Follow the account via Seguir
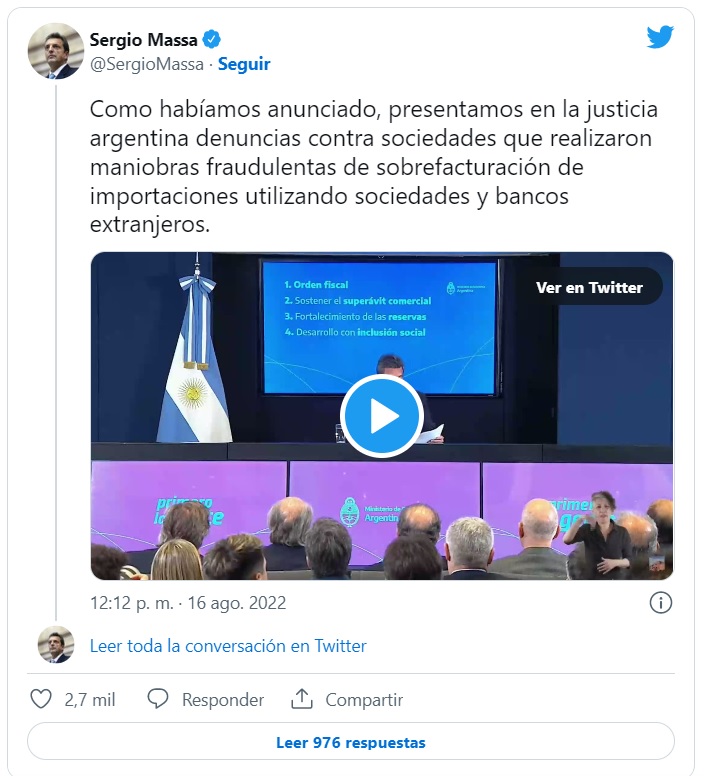 pyautogui.click(x=244, y=64)
